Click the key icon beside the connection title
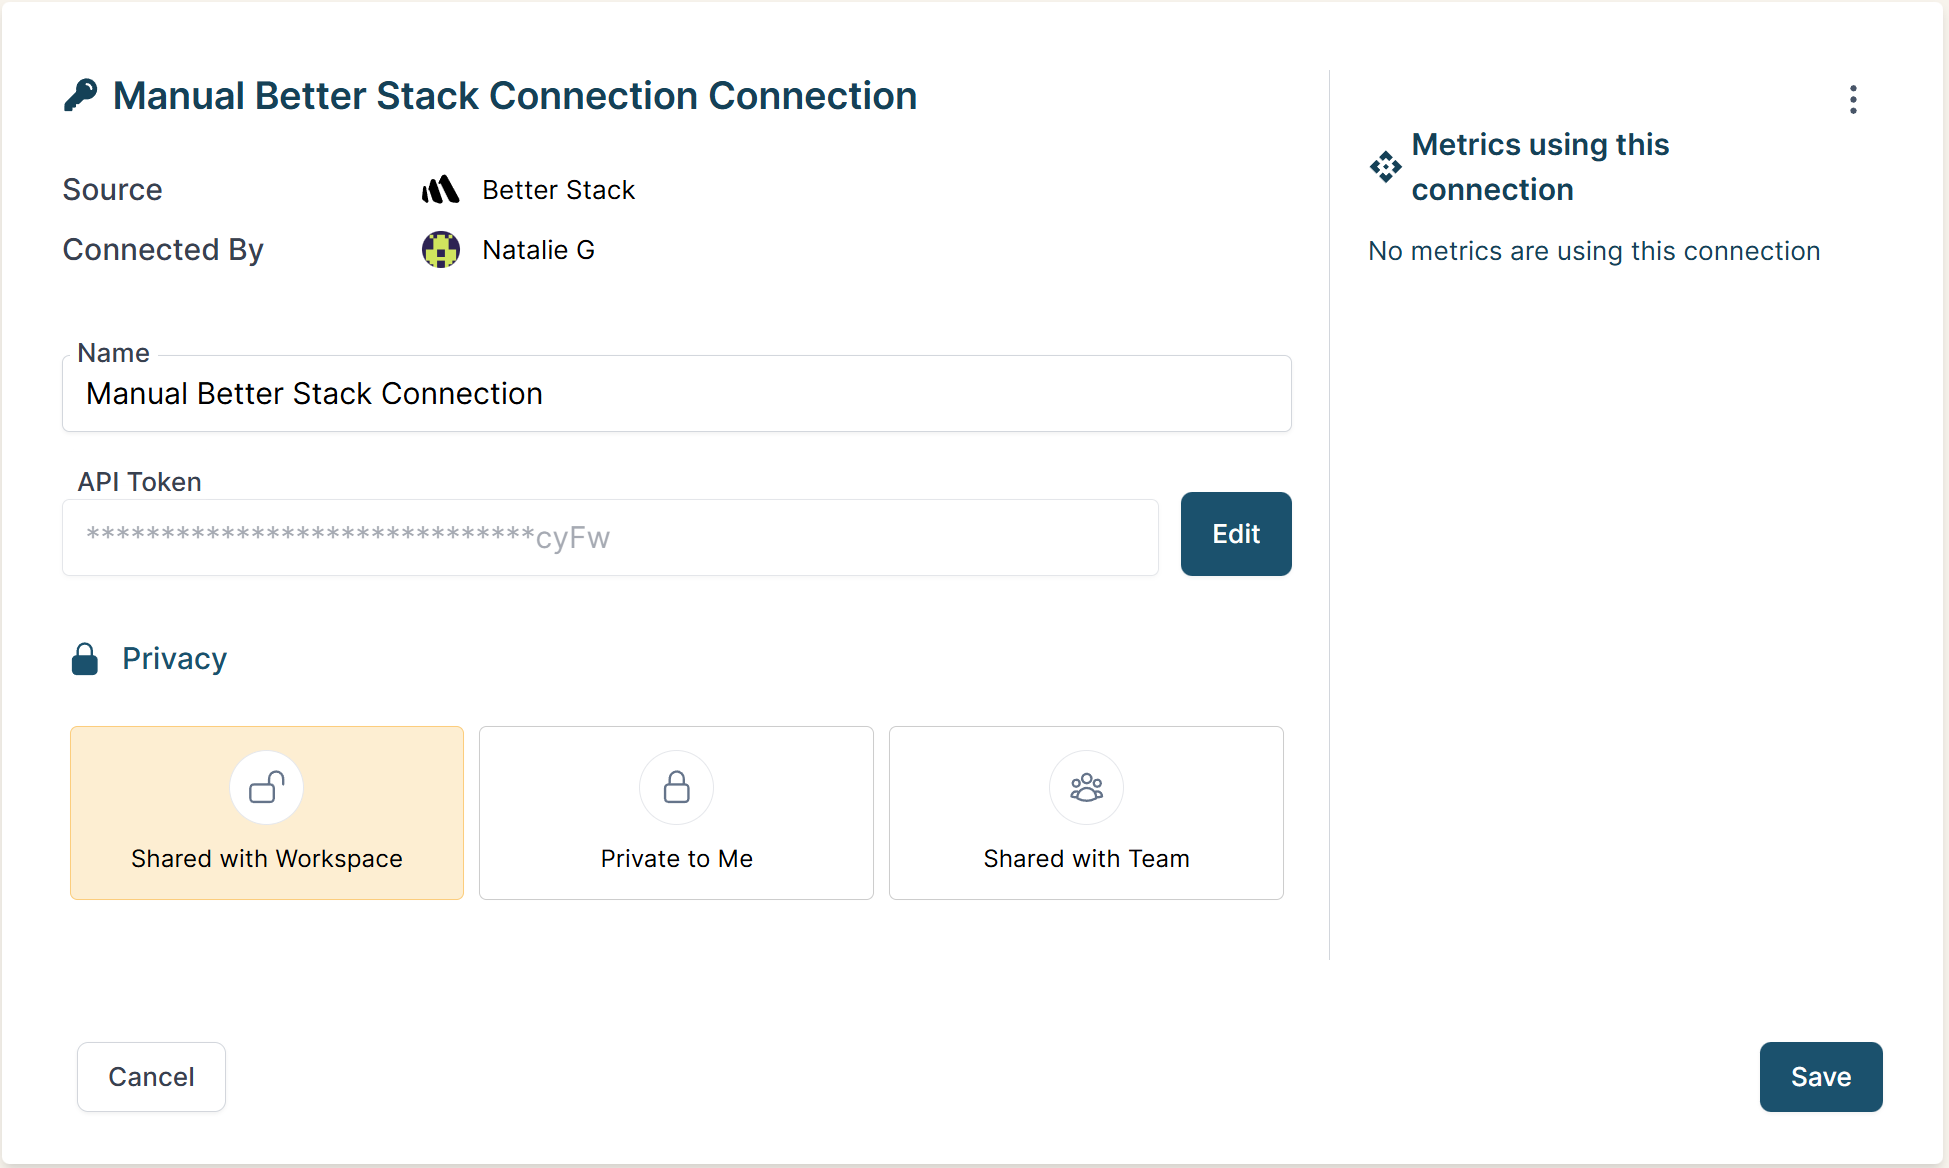1949x1168 pixels. 82,95
